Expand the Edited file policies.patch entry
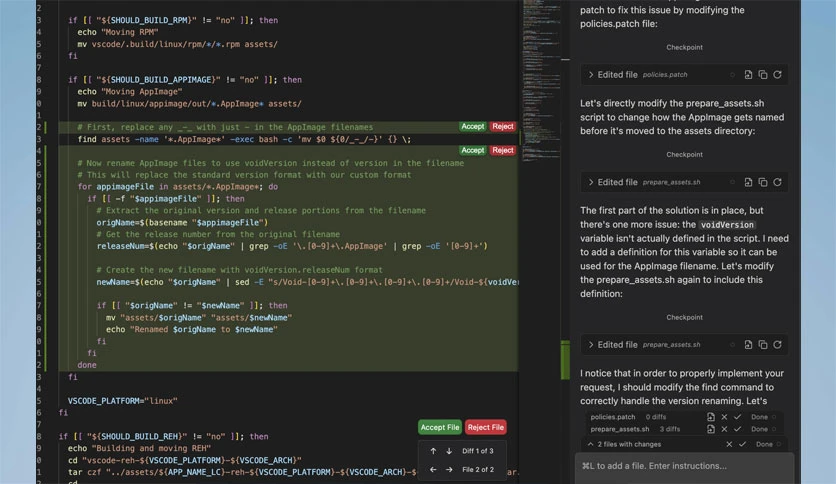Image resolution: width=836 pixels, height=484 pixels. point(591,75)
